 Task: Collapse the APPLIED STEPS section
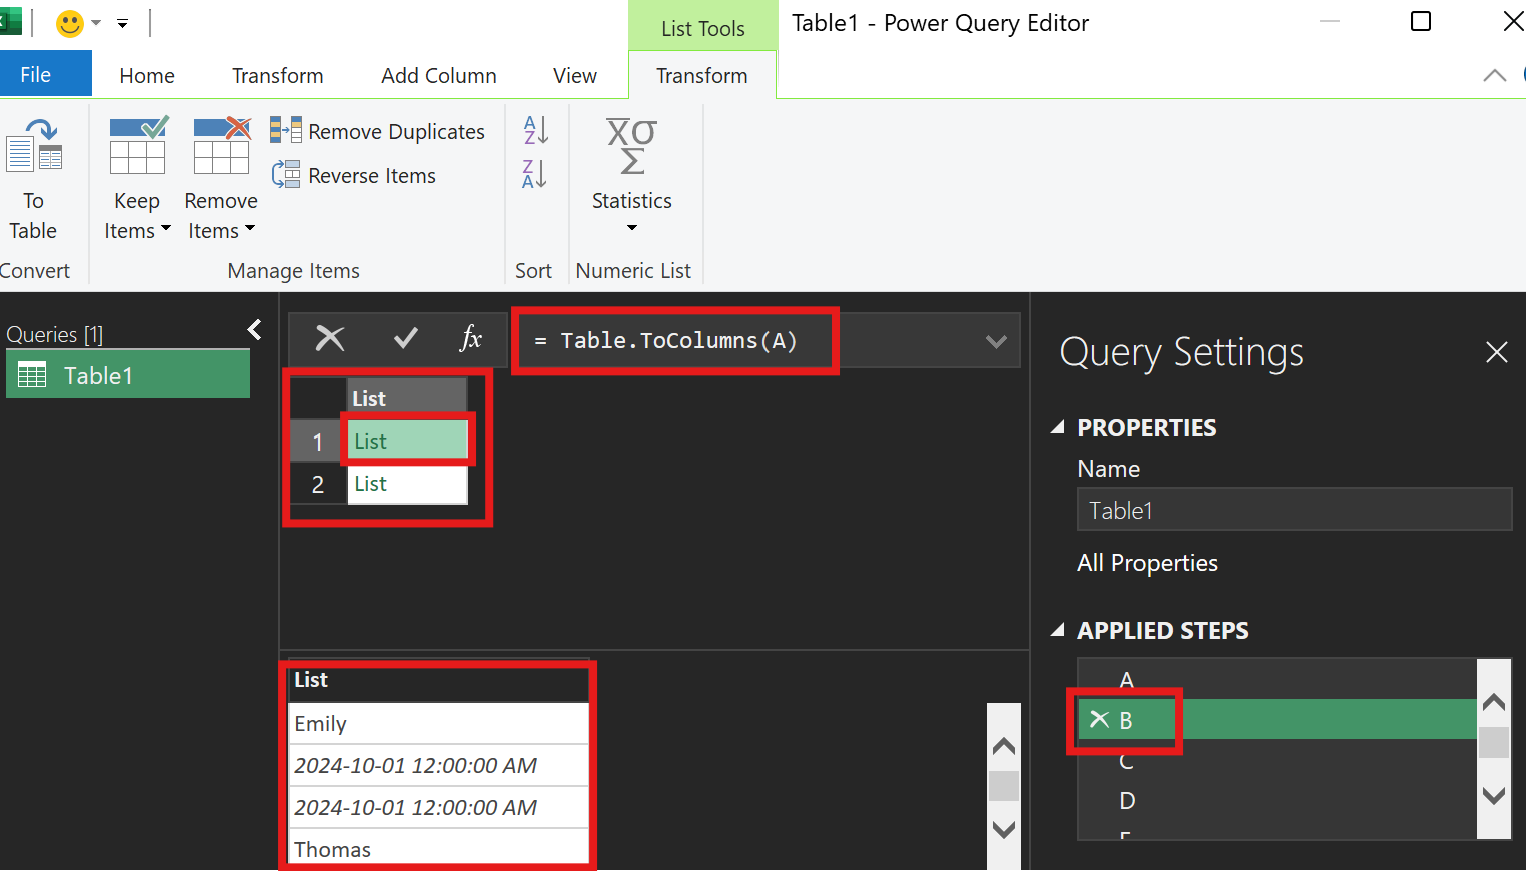click(1058, 630)
